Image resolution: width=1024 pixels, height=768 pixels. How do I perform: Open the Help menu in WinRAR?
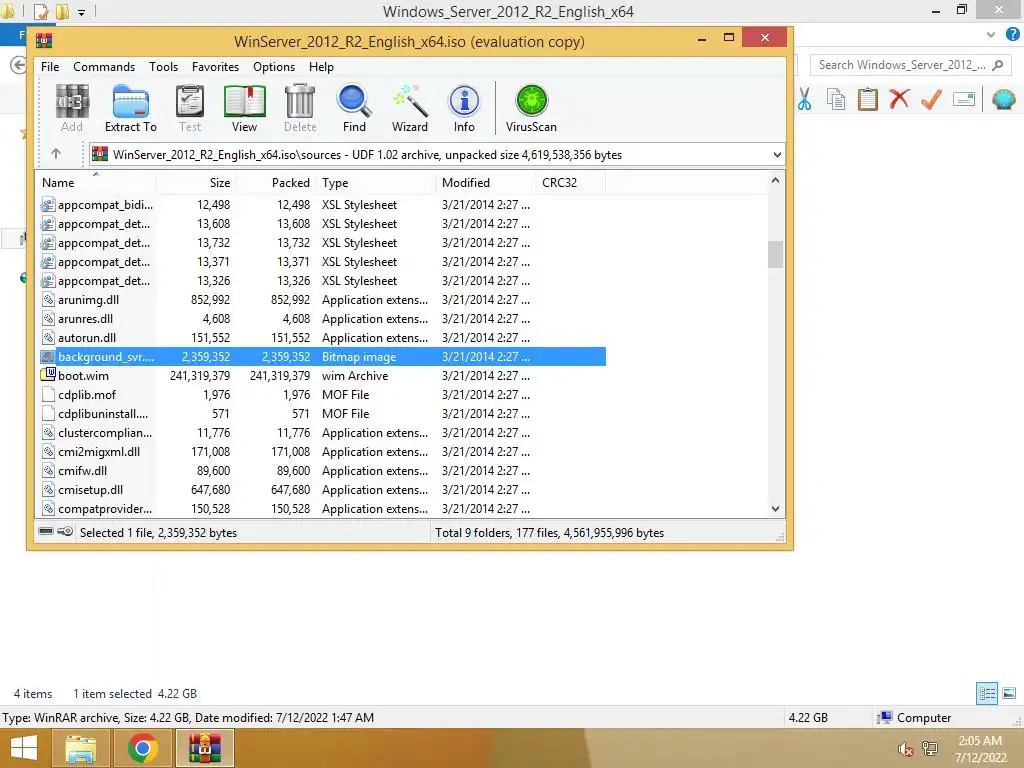321,67
